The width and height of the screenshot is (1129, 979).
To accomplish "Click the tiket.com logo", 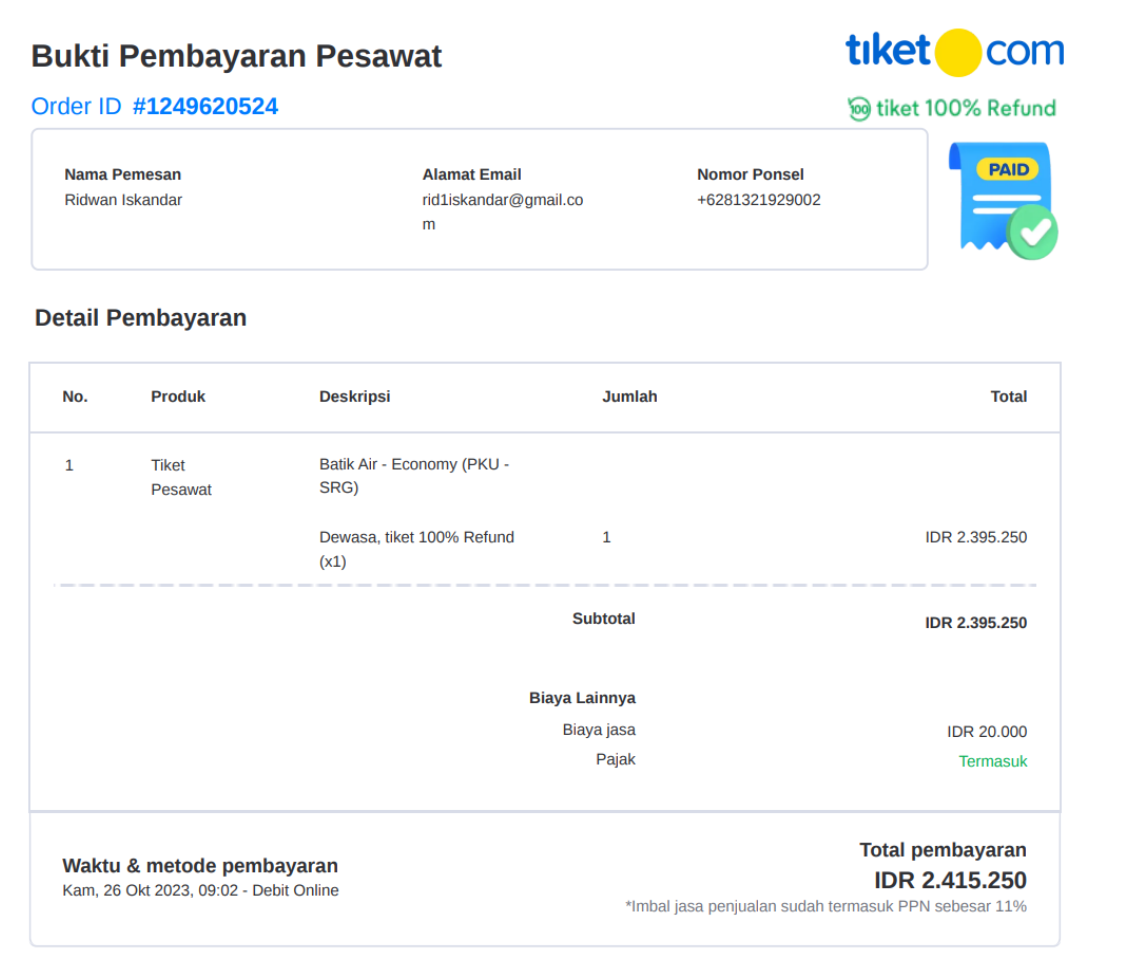I will 955,53.
